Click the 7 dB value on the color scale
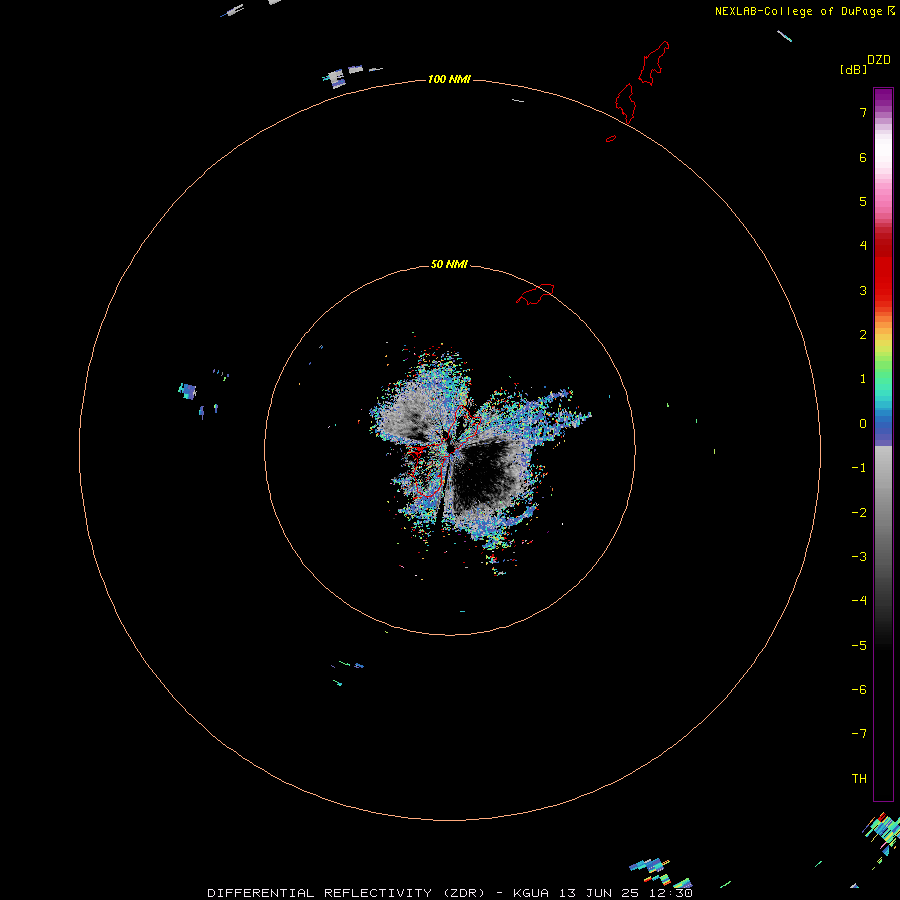This screenshot has width=900, height=900. point(863,112)
